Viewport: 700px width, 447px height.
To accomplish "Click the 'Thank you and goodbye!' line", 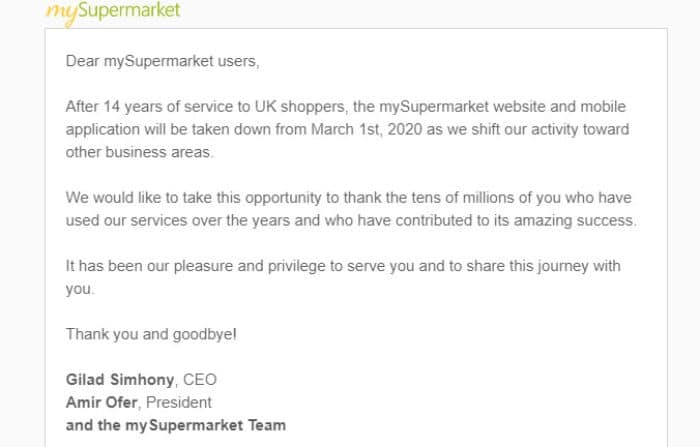I will pyautogui.click(x=151, y=334).
